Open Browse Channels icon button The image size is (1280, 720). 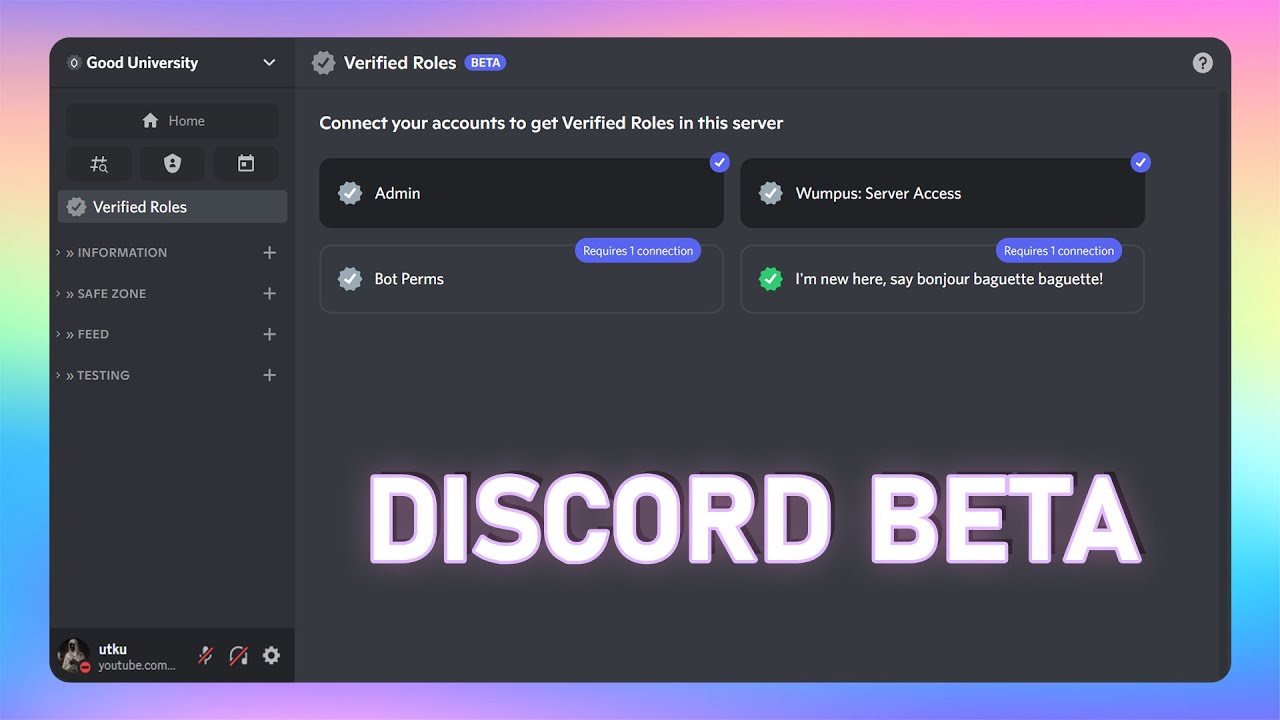click(x=98, y=164)
